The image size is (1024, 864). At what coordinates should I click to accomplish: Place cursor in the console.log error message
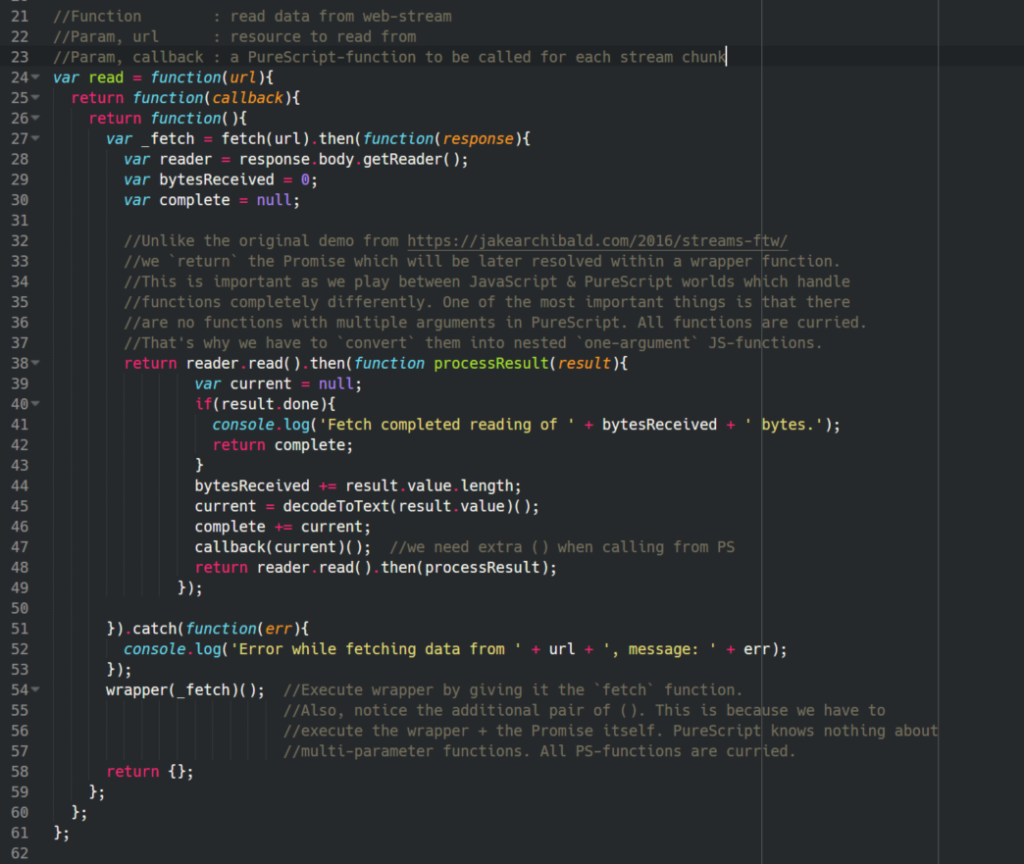point(400,648)
